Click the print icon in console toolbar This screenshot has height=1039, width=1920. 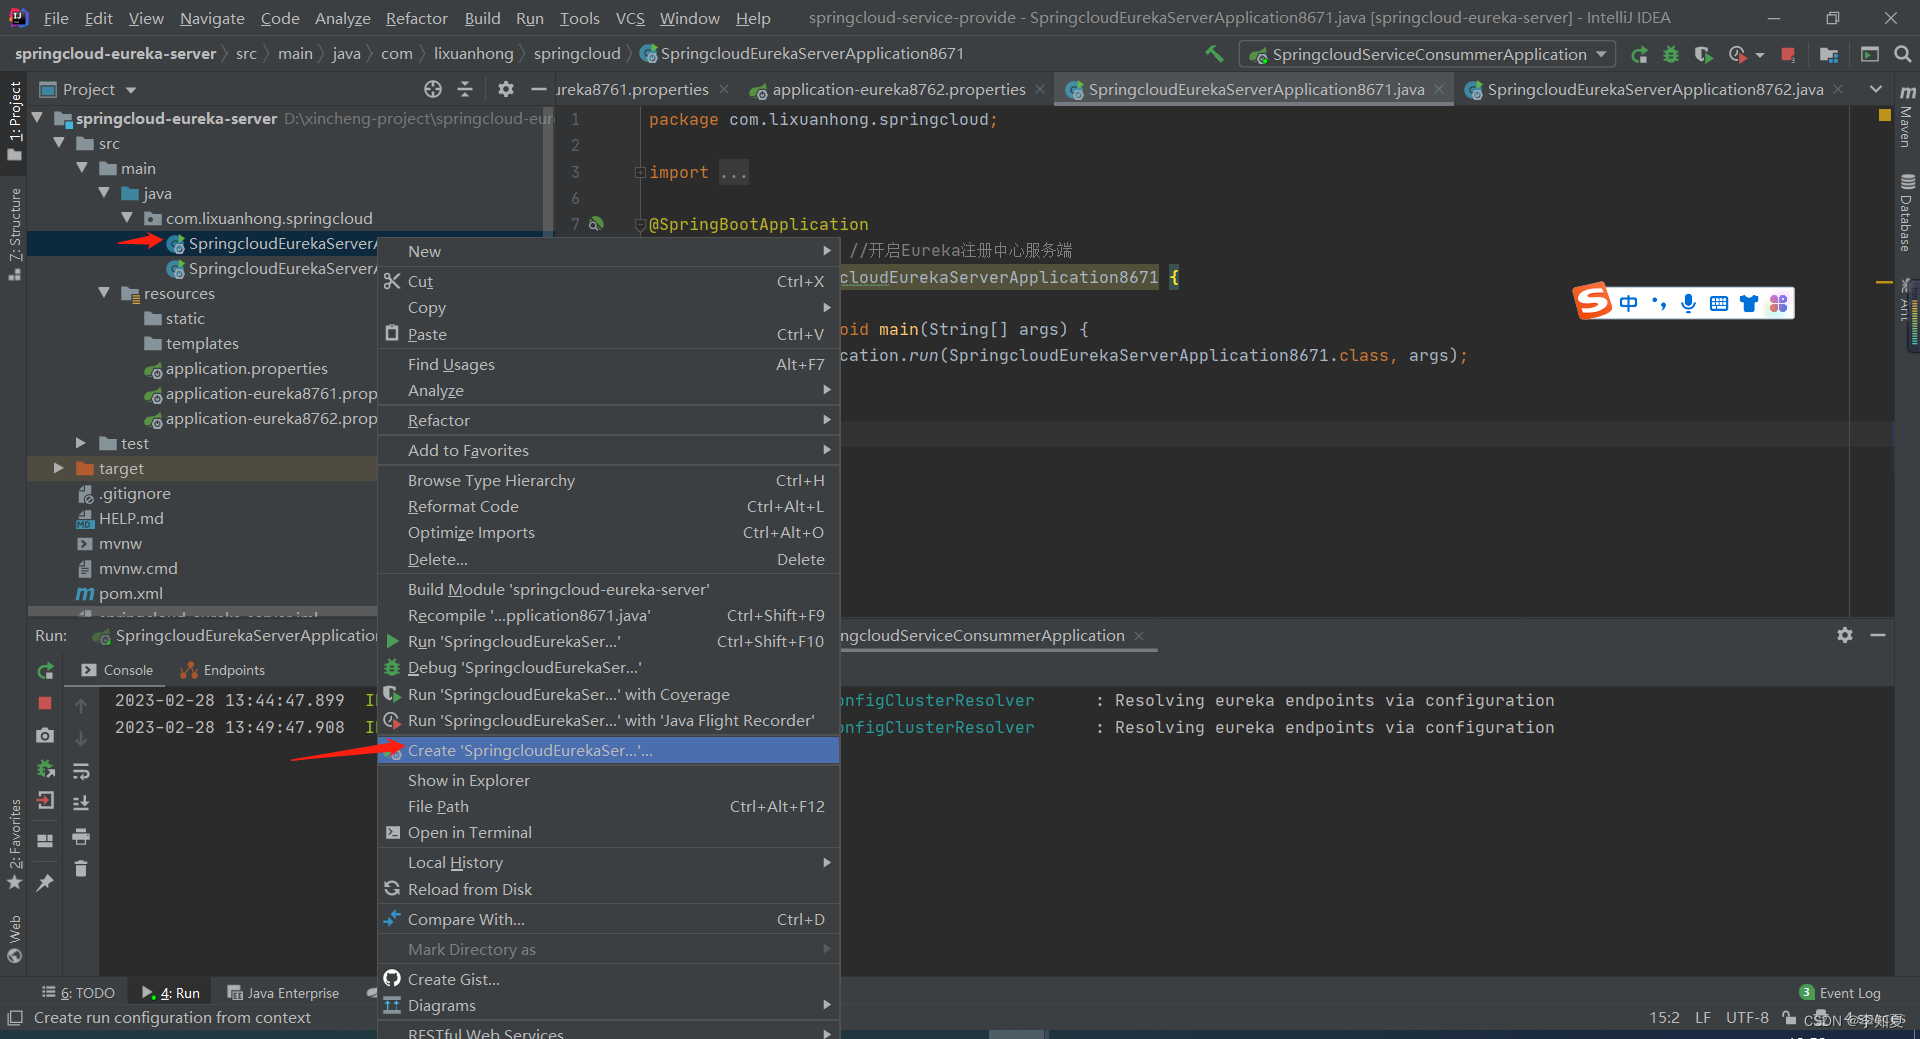point(81,837)
